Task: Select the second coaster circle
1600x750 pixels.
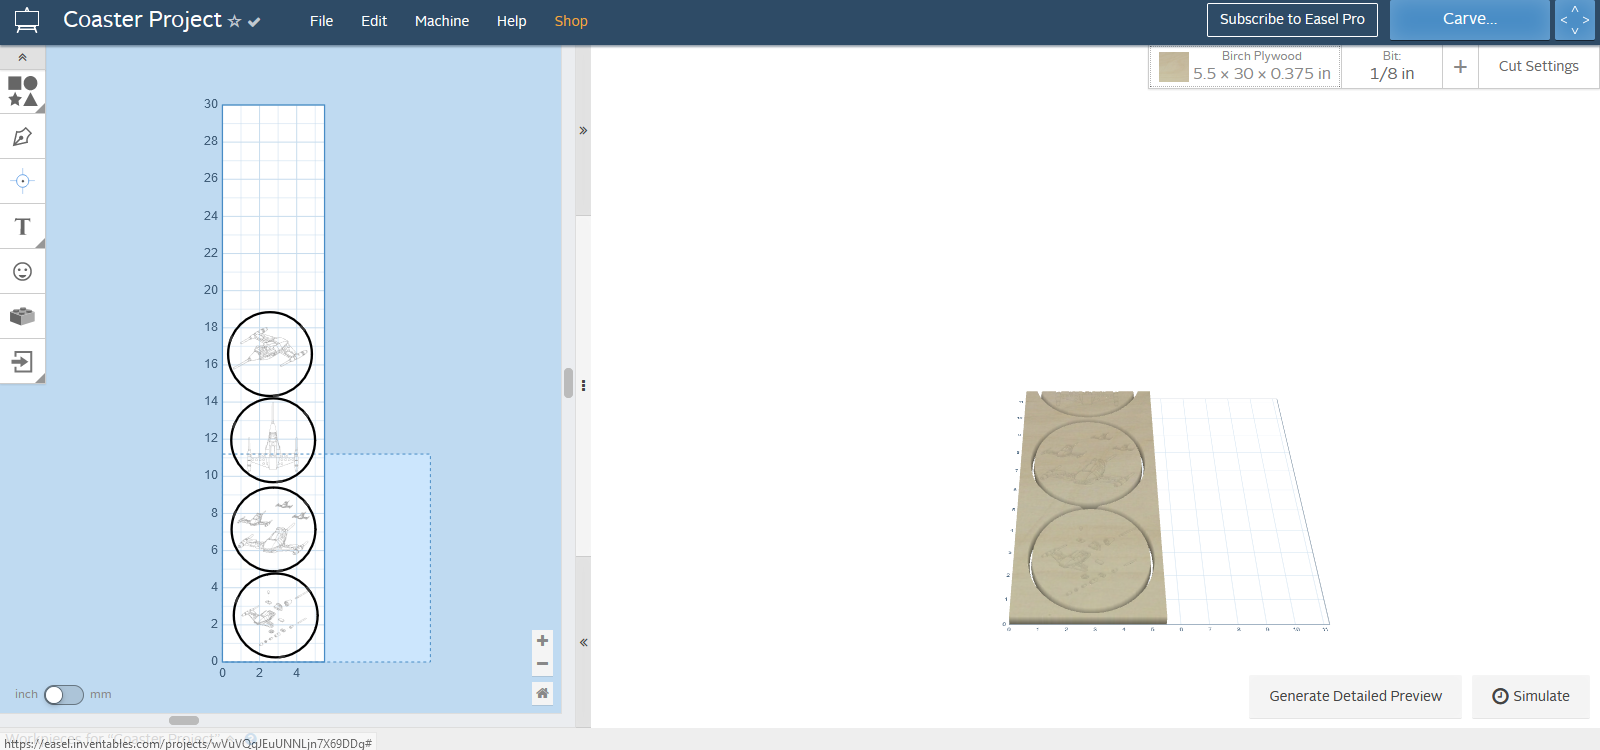Action: point(273,440)
